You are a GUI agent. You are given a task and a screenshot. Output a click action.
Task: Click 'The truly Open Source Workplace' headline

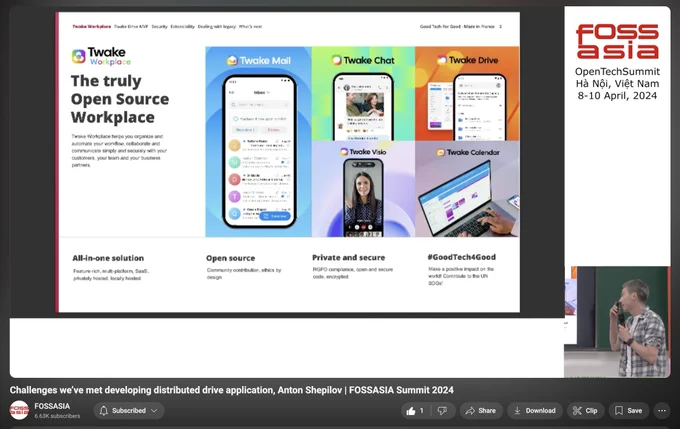tap(120, 99)
